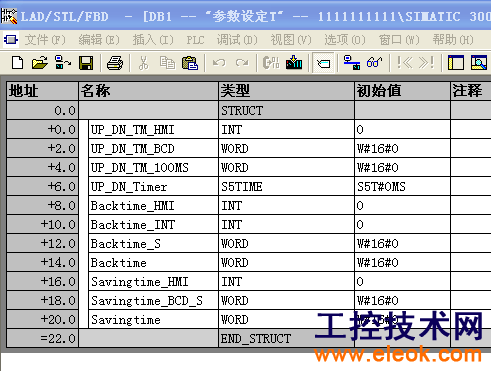Click the online partner connection icon
The width and height of the screenshot is (491, 371).
tap(63, 63)
